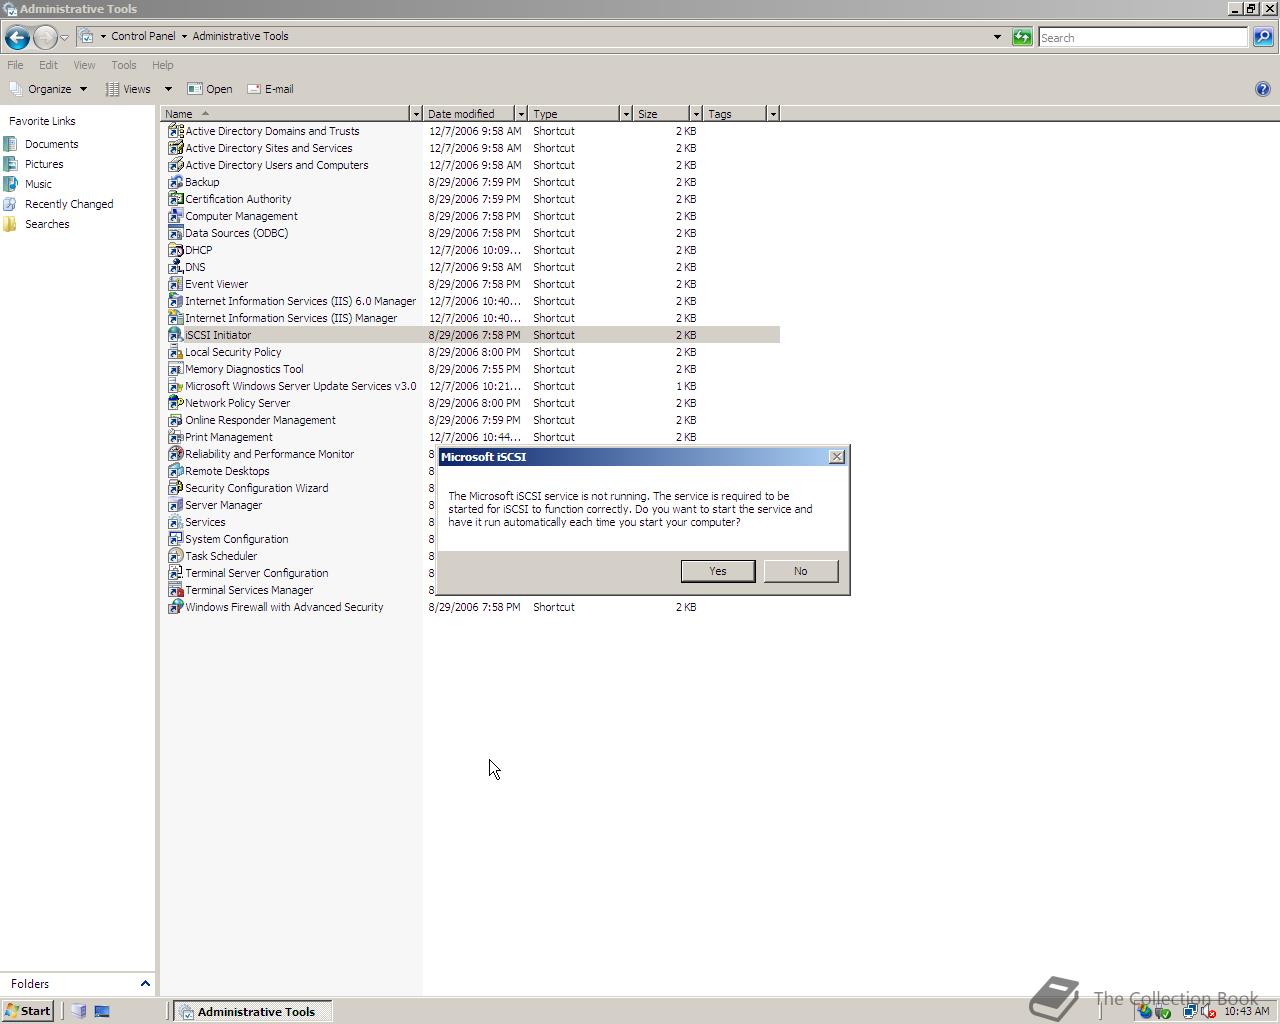Screen dimensions: 1280x1024
Task: Click the Certification Authority icon
Action: tap(175, 199)
